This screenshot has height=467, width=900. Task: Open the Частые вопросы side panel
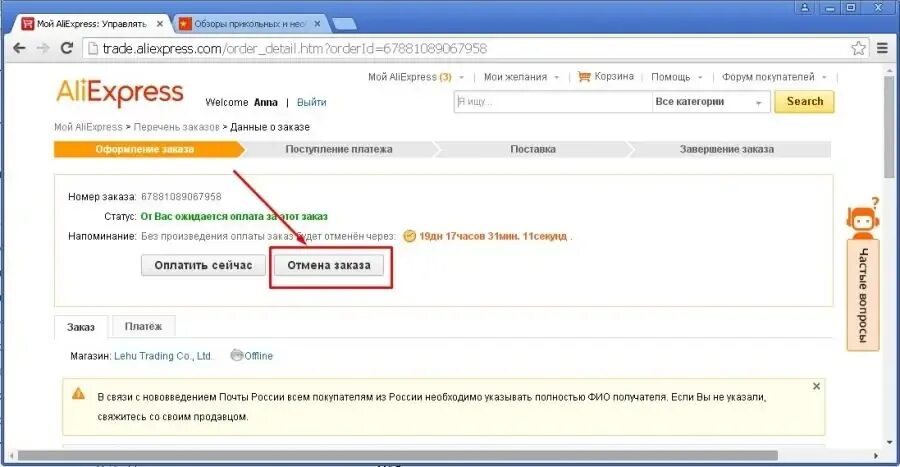click(863, 295)
